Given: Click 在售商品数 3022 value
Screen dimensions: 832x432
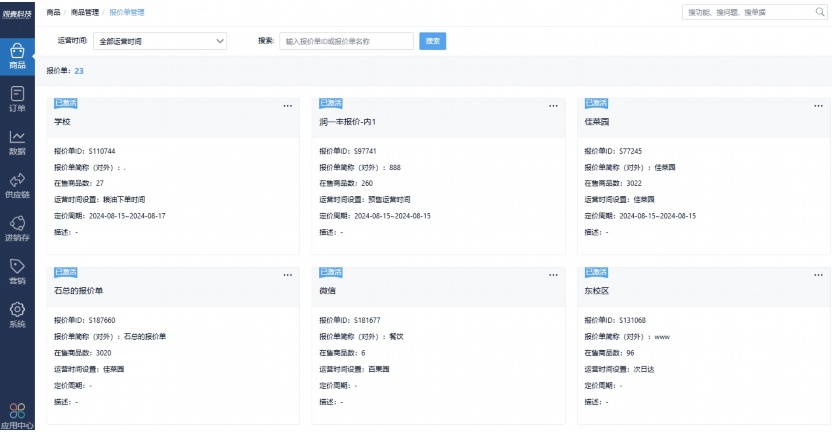Looking at the screenshot, I should pyautogui.click(x=634, y=183).
